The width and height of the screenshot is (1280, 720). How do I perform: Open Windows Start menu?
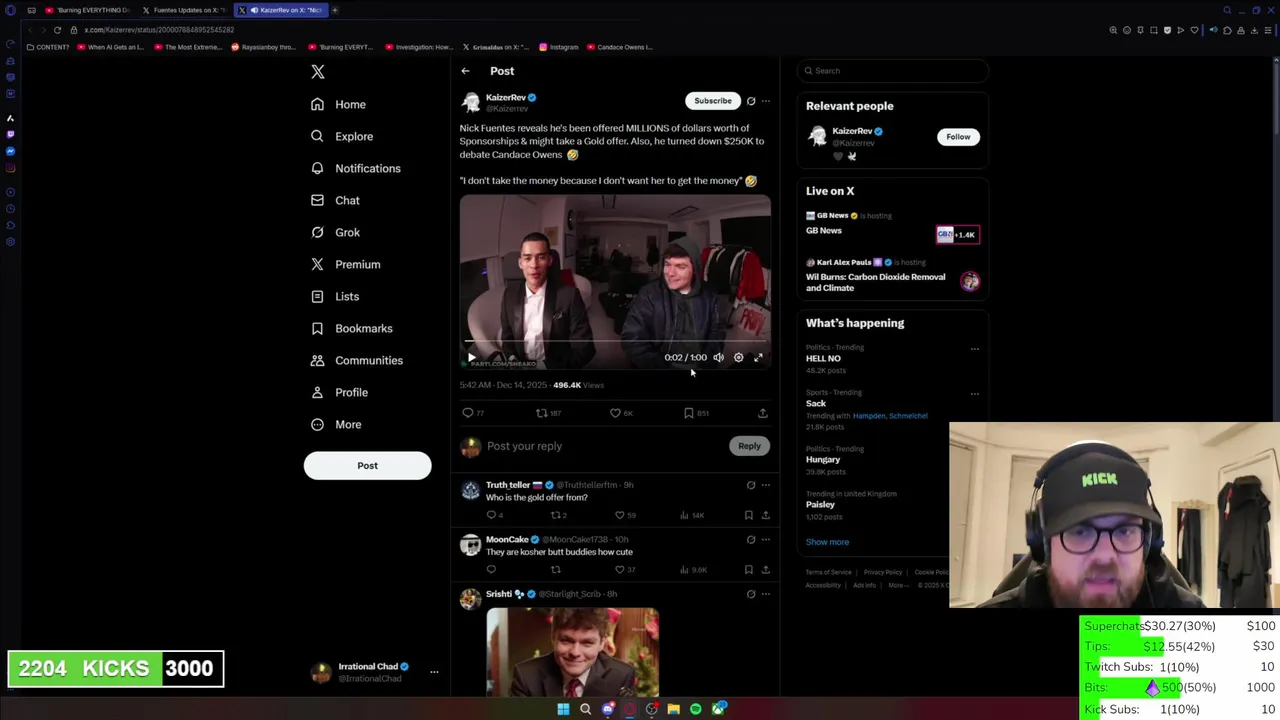pos(563,709)
